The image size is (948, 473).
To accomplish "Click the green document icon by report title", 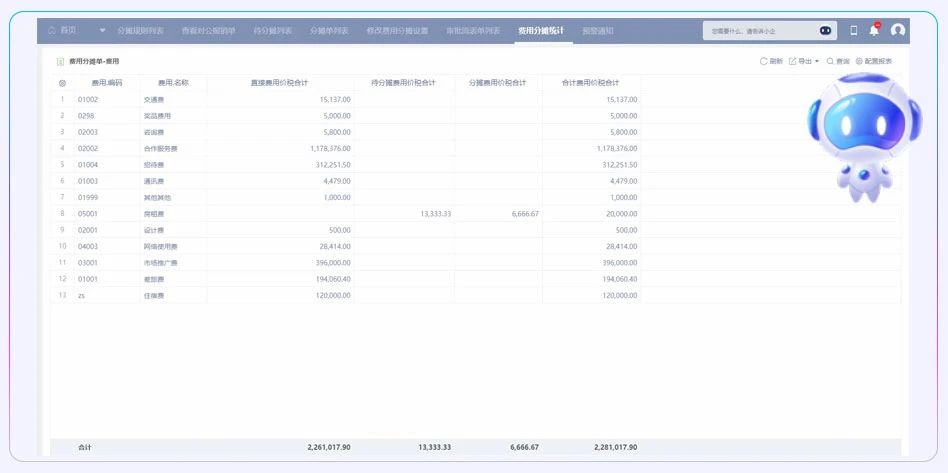I will coord(61,61).
